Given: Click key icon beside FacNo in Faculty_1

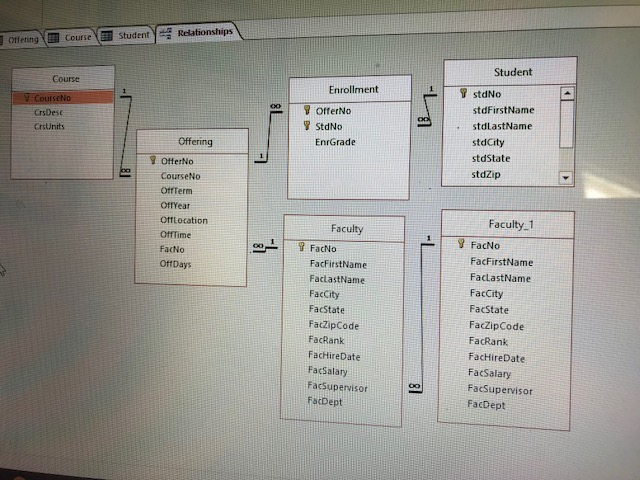Looking at the screenshot, I should [461, 244].
